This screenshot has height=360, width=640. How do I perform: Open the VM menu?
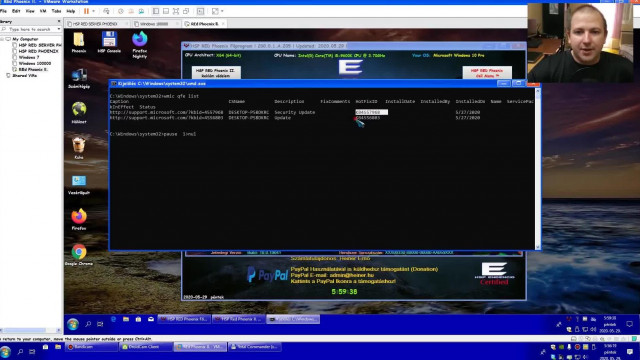point(43,11)
